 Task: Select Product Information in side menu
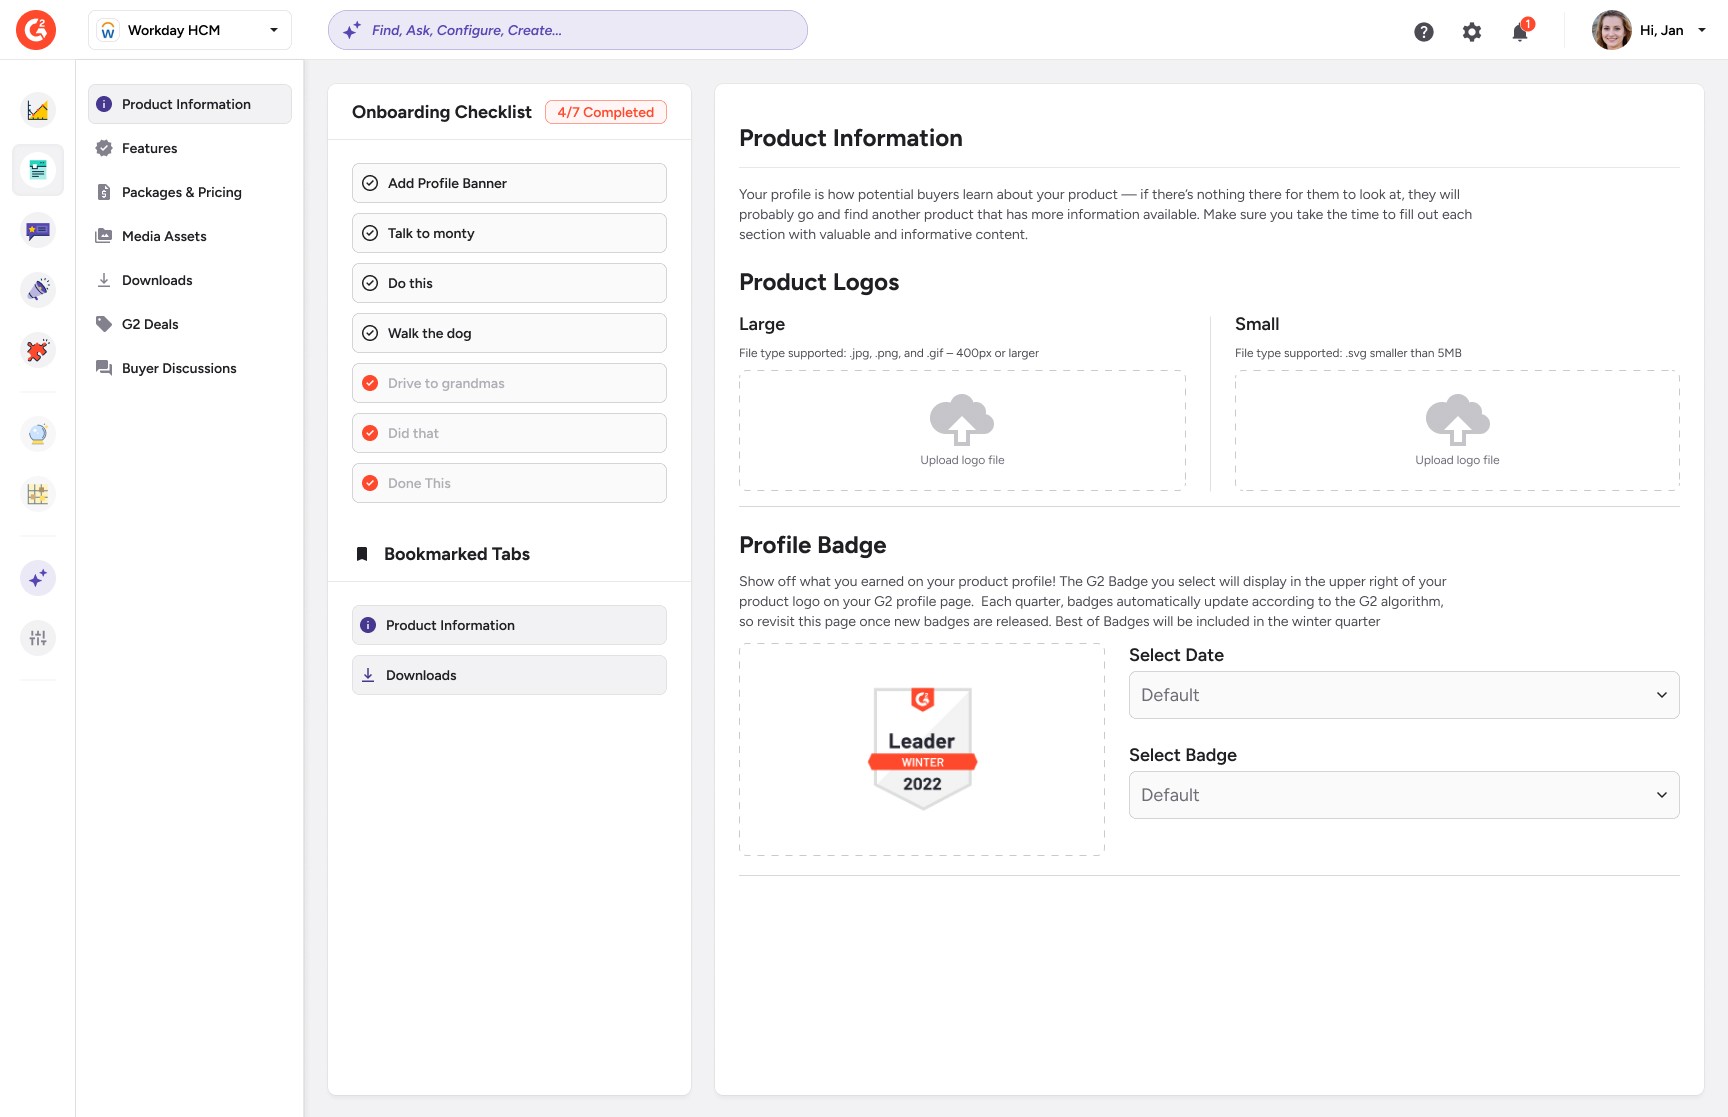(190, 104)
